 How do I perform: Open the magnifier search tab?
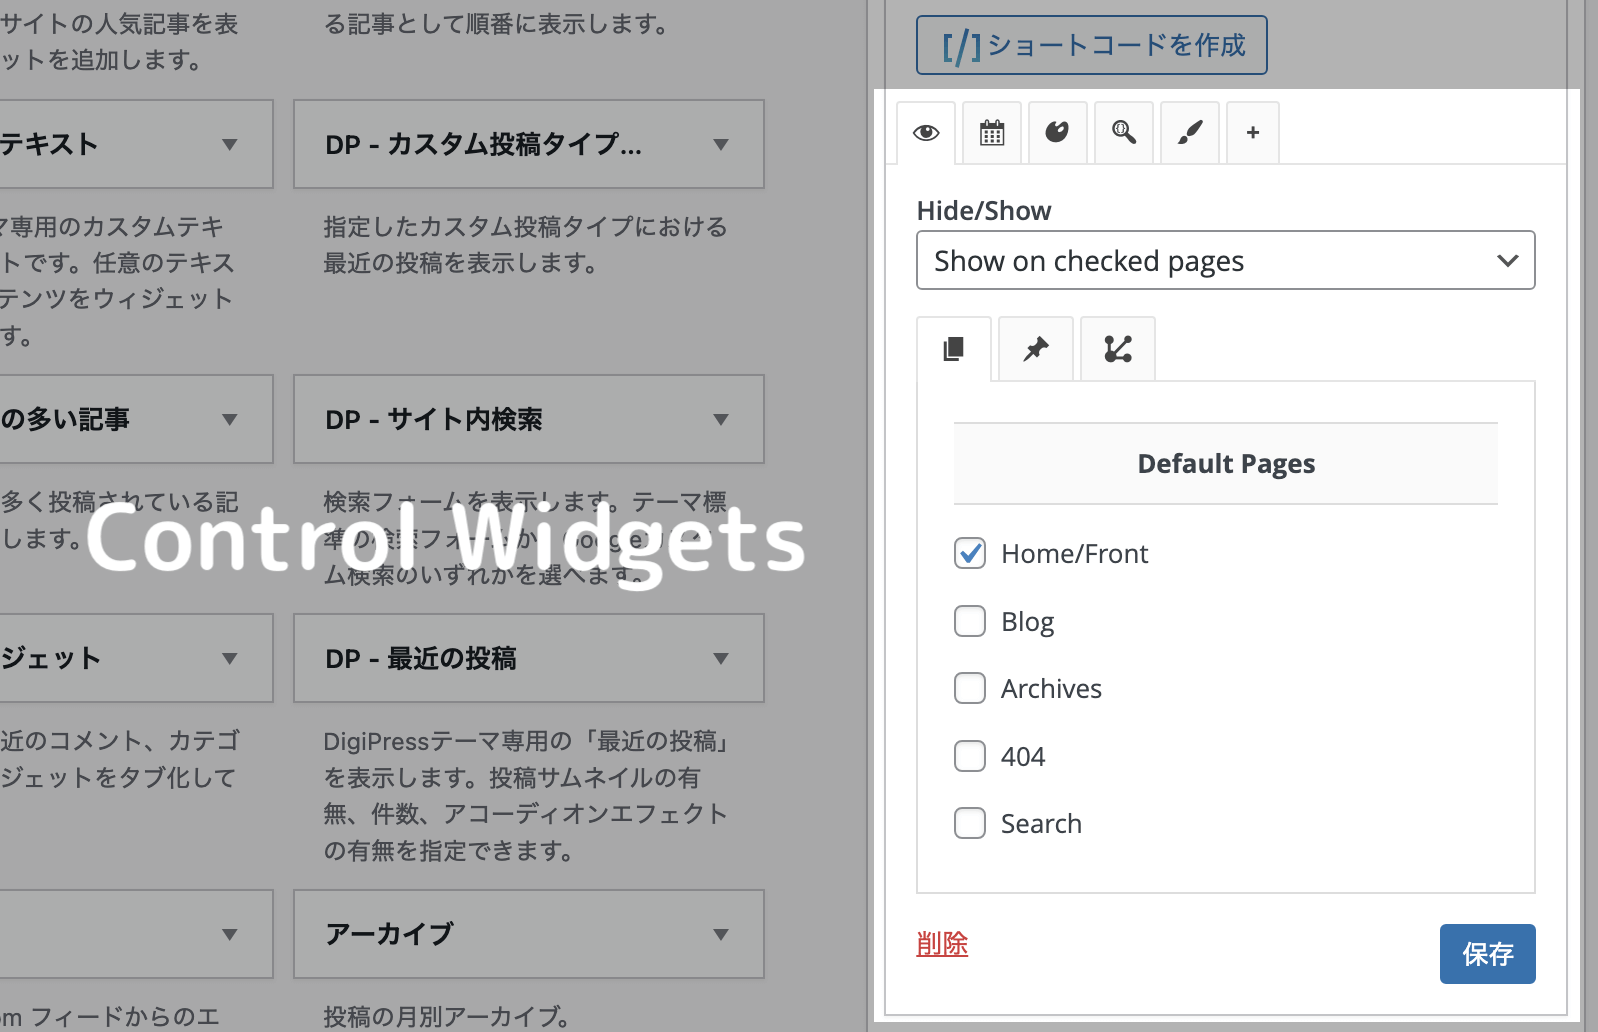point(1124,133)
